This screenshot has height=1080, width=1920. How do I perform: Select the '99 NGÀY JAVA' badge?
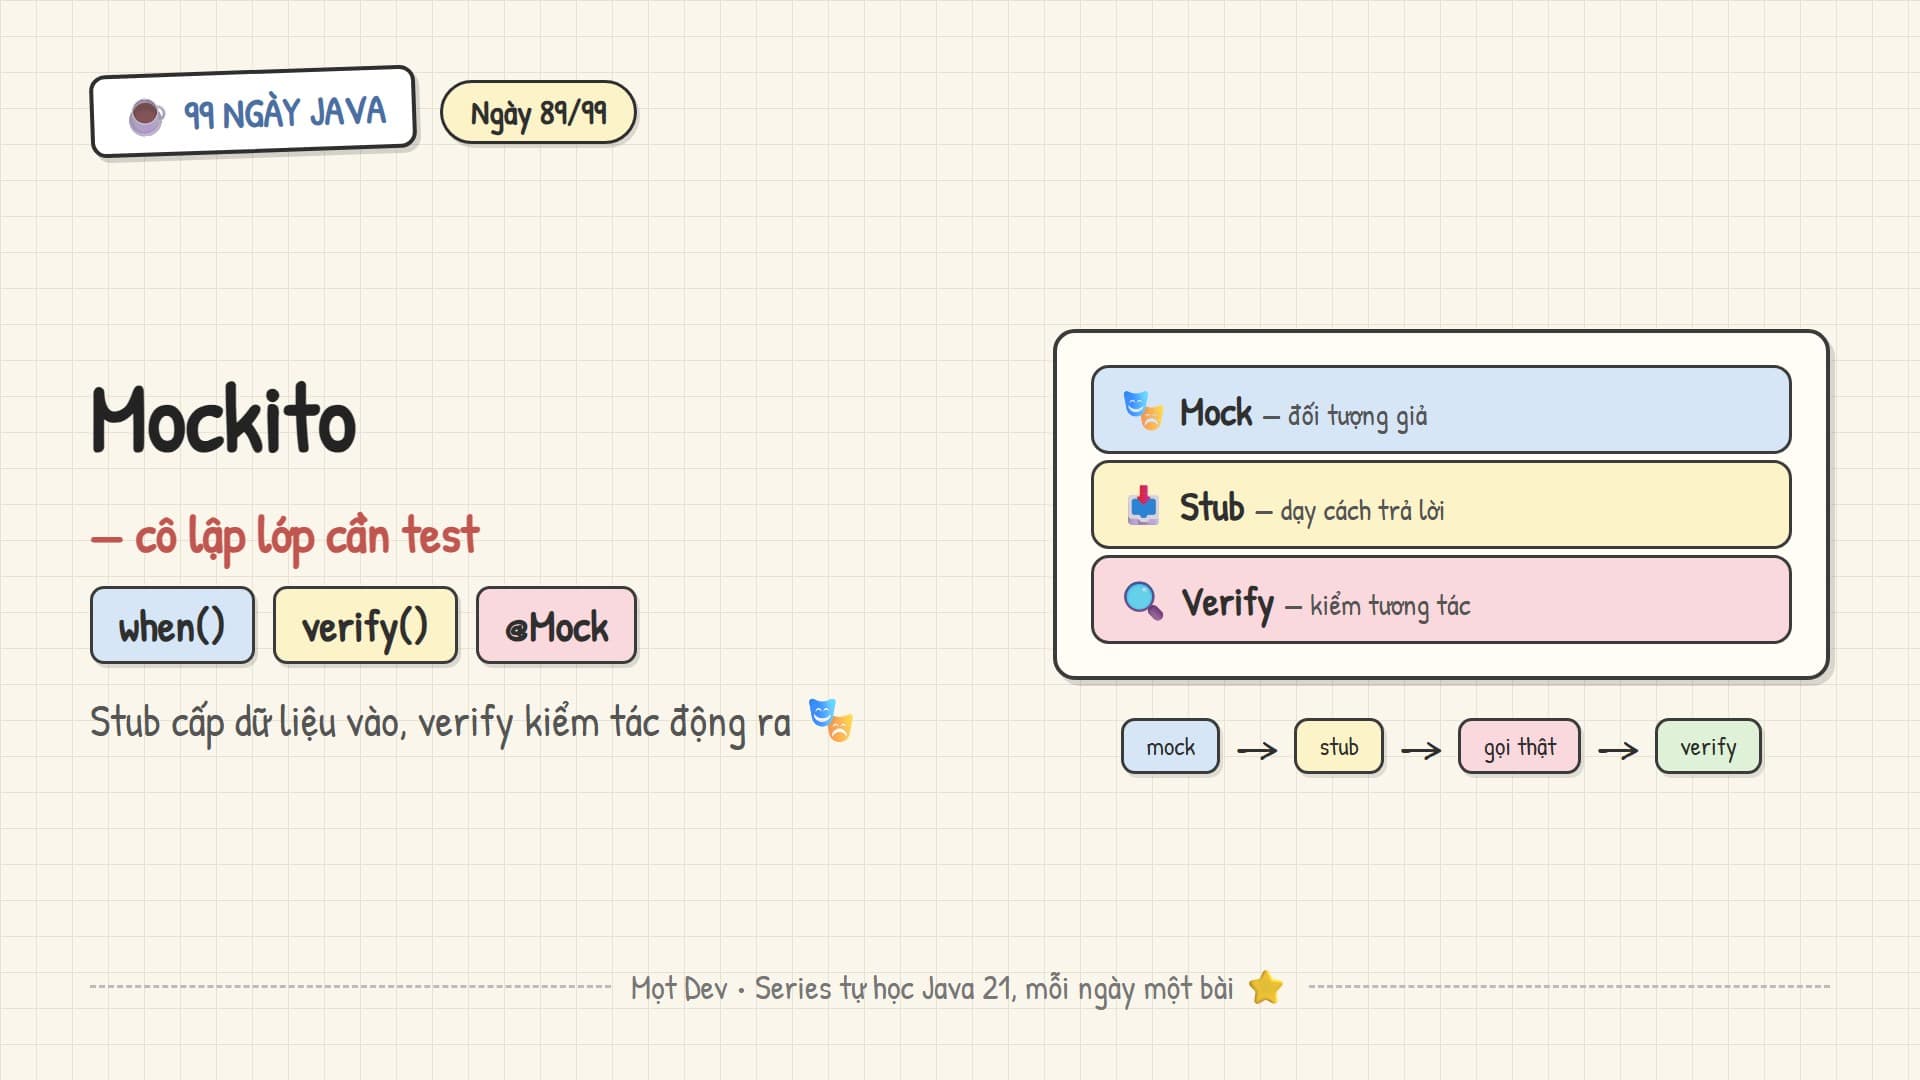click(253, 112)
